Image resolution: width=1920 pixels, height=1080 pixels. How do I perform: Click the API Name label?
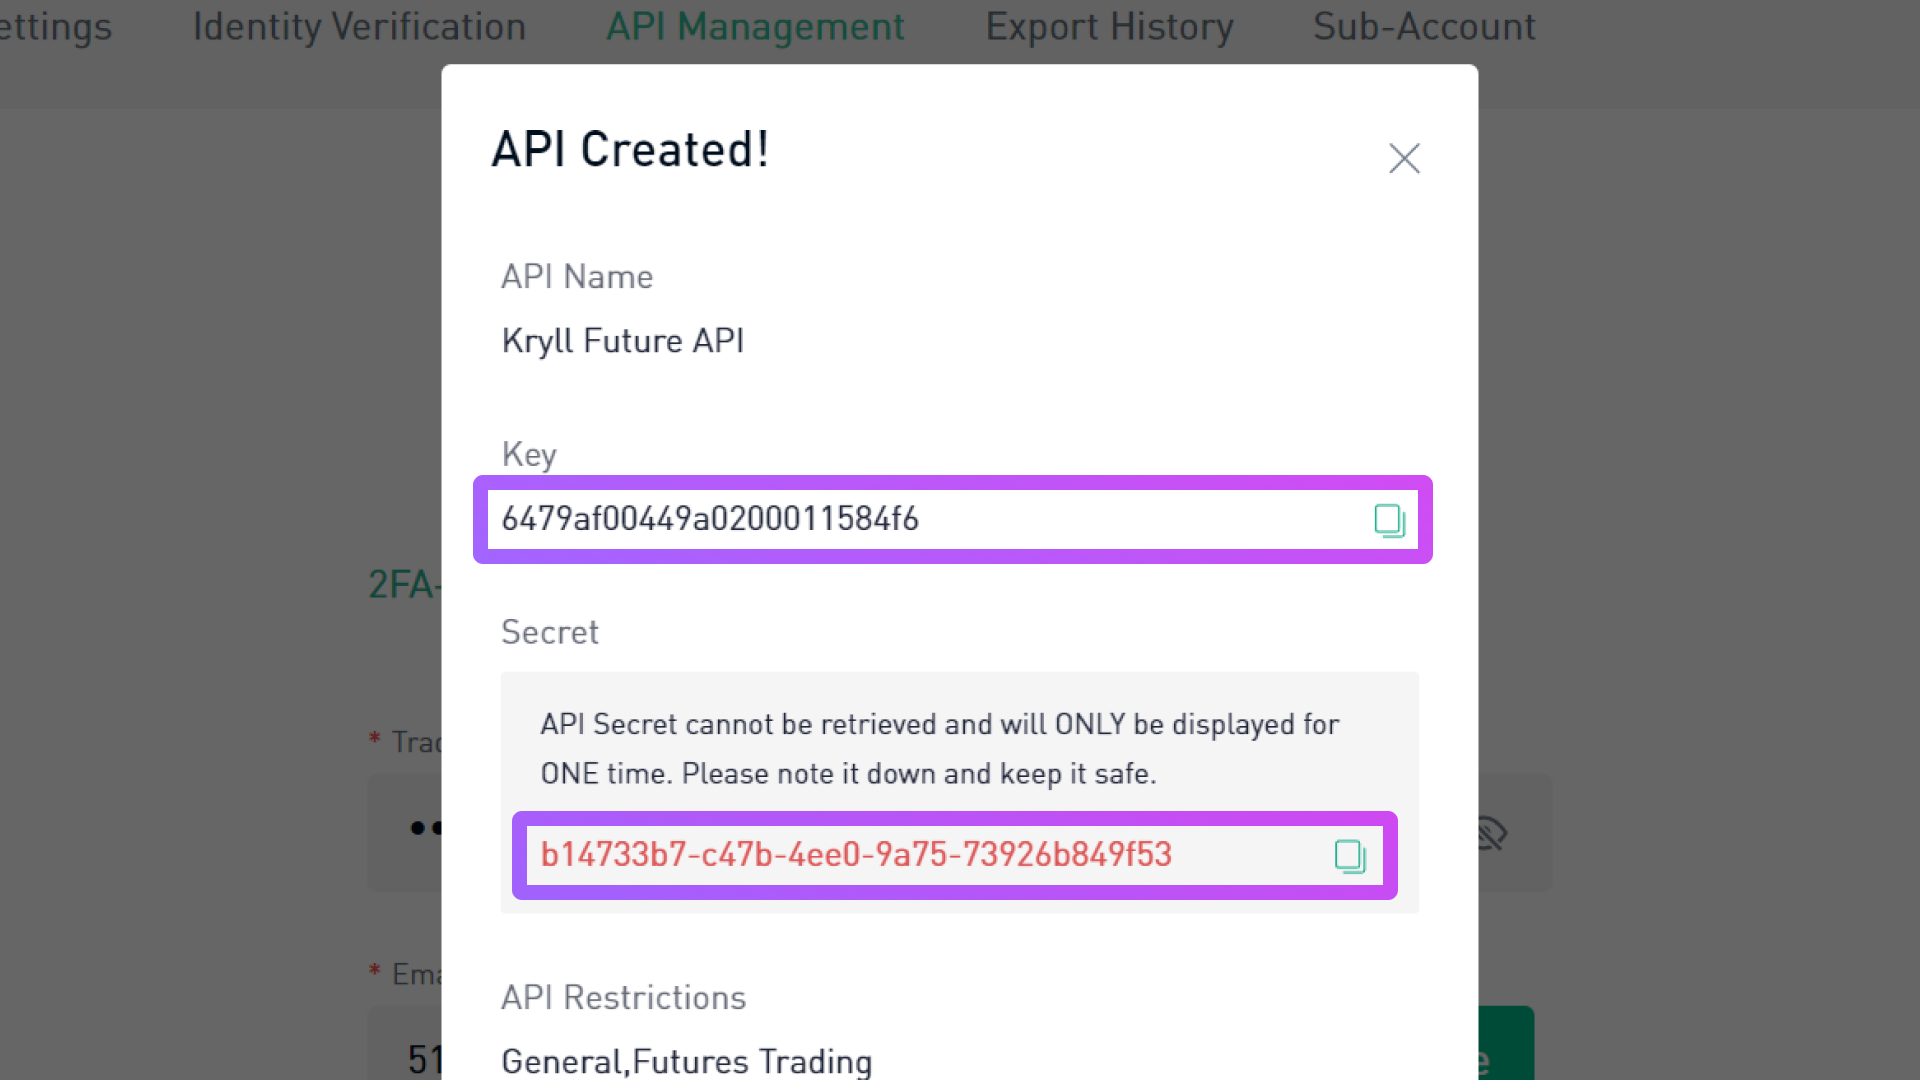(577, 277)
